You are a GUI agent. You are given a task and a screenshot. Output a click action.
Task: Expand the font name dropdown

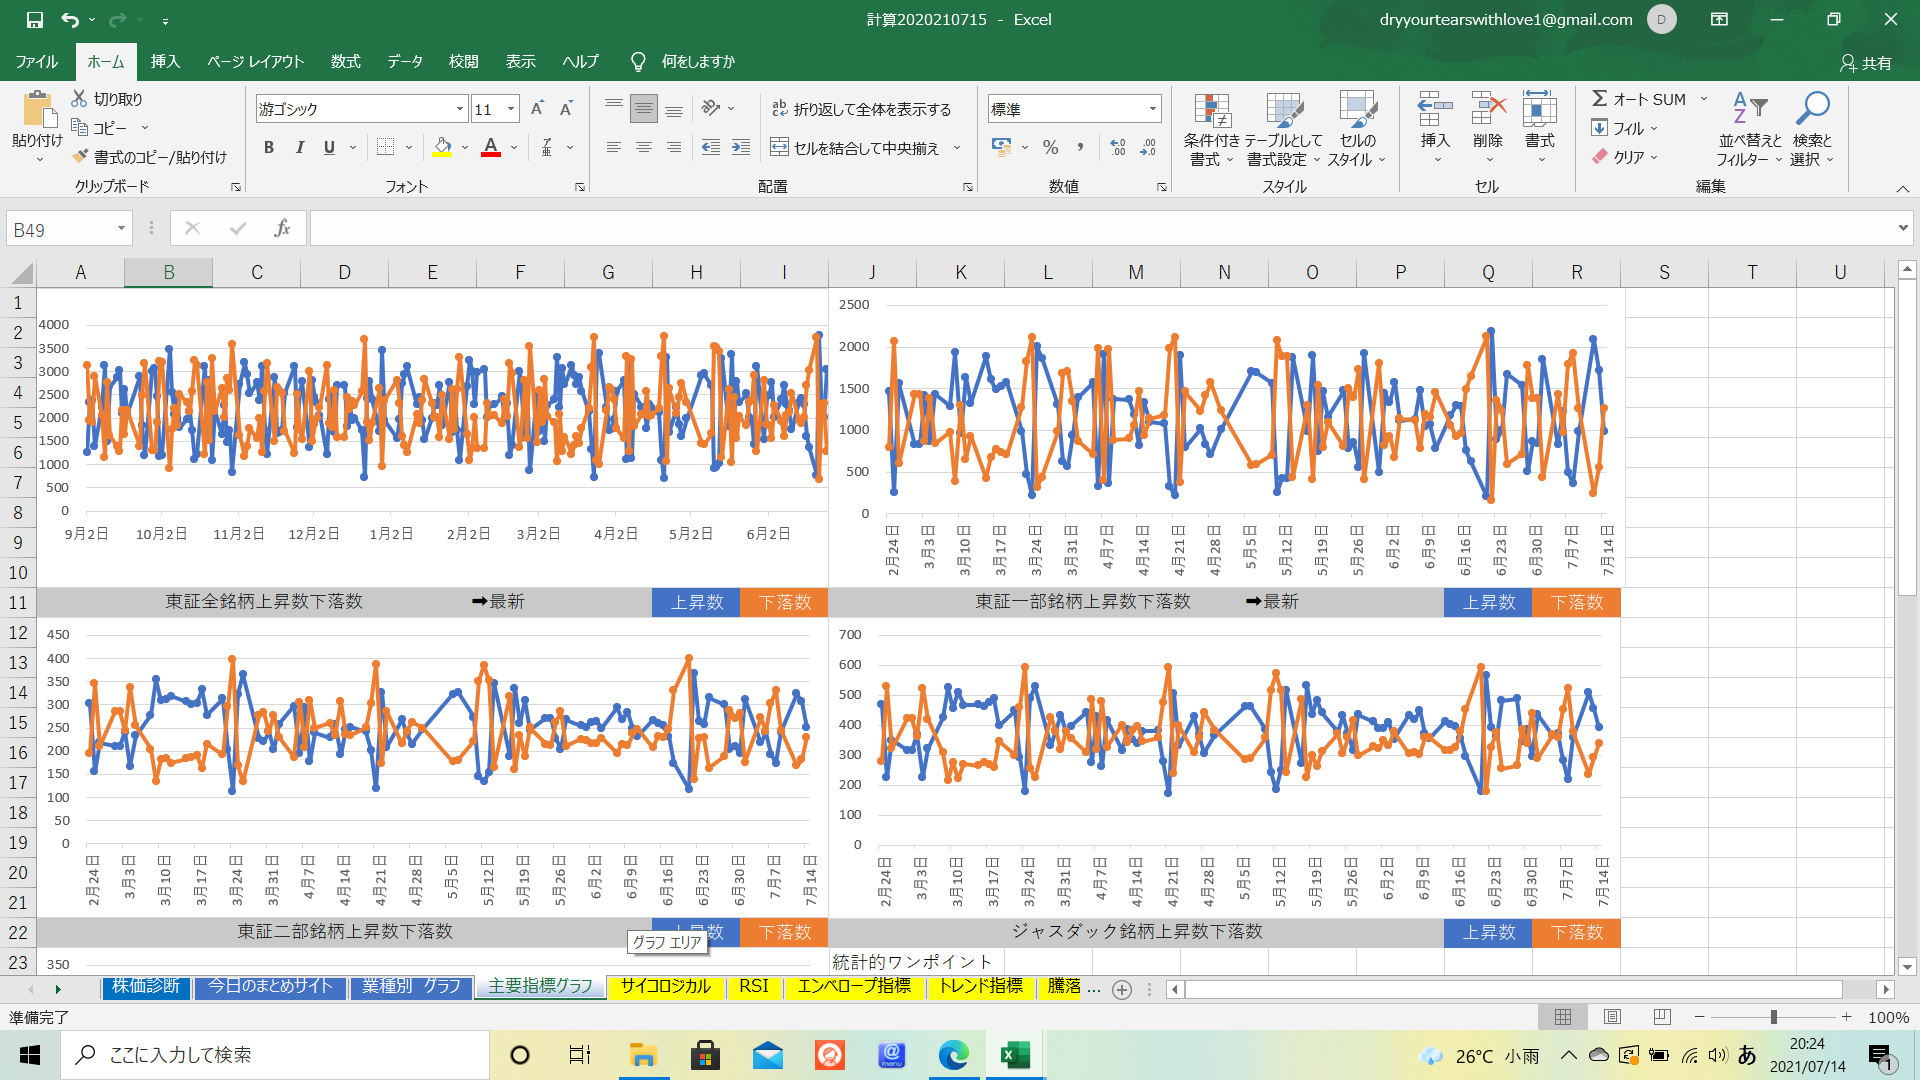point(460,109)
